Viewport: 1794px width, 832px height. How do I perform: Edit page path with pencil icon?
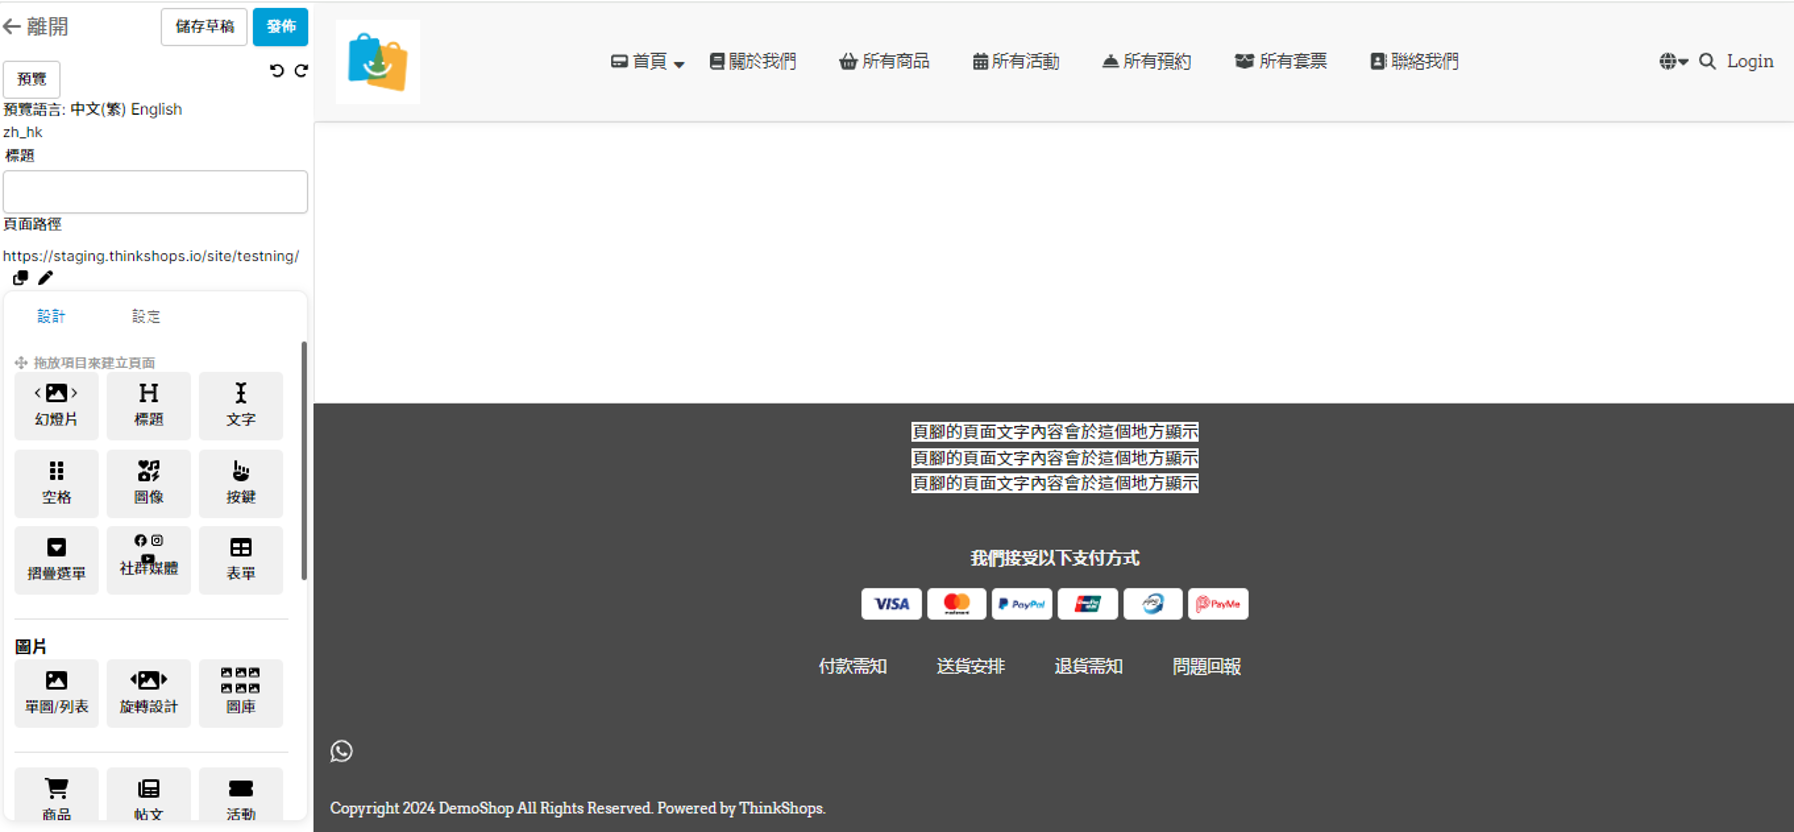click(x=45, y=278)
